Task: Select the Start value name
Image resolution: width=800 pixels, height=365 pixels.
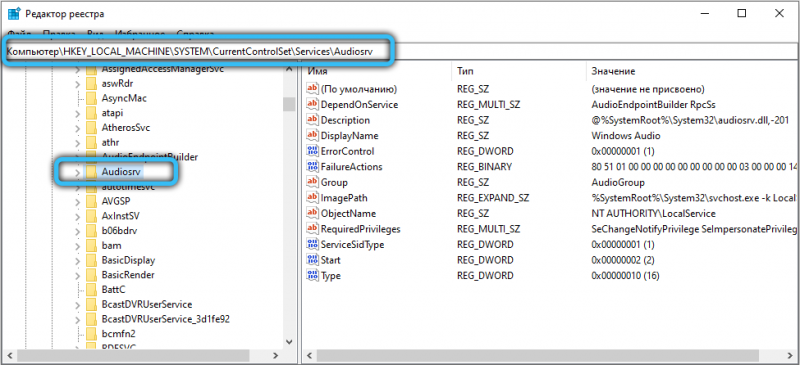Action: [331, 260]
